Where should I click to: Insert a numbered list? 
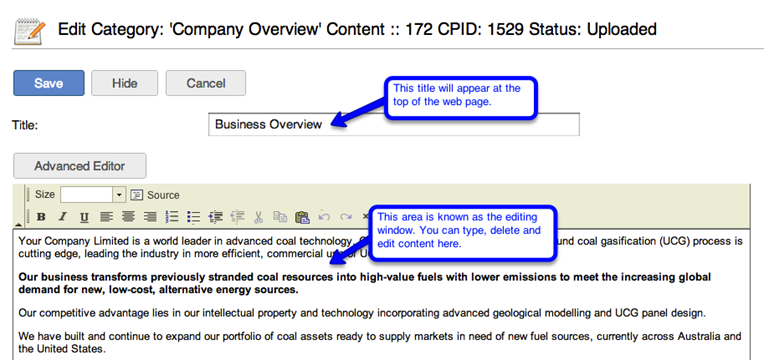click(172, 217)
